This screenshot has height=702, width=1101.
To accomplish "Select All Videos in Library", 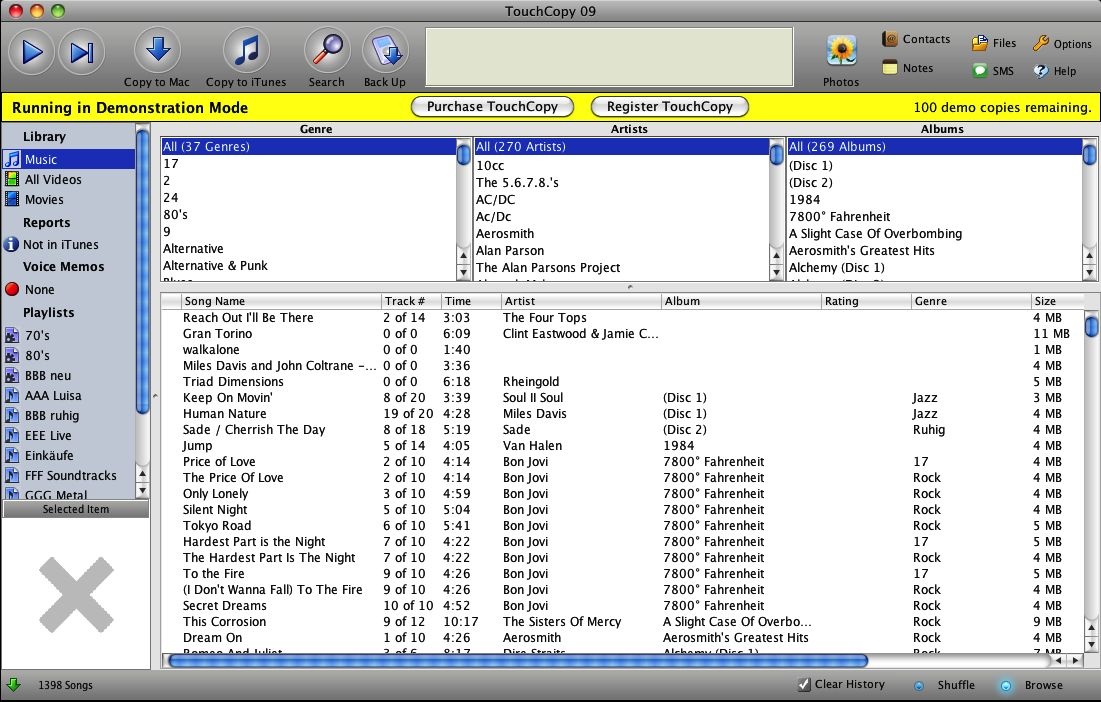I will pyautogui.click(x=53, y=180).
